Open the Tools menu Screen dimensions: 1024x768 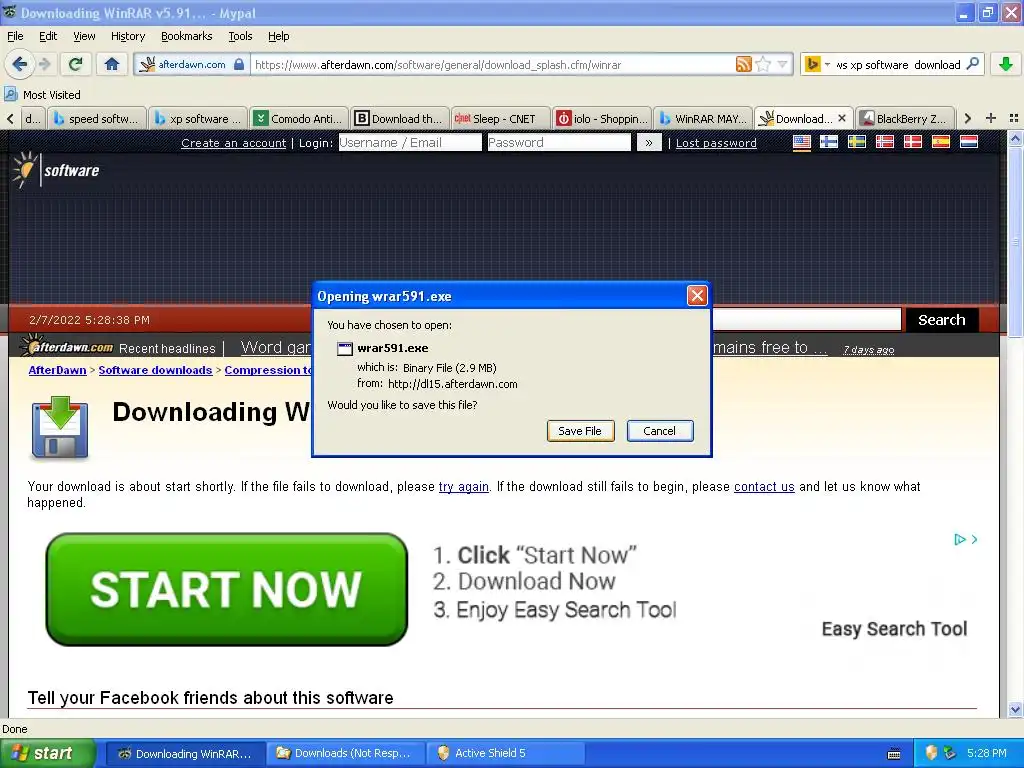coord(240,36)
